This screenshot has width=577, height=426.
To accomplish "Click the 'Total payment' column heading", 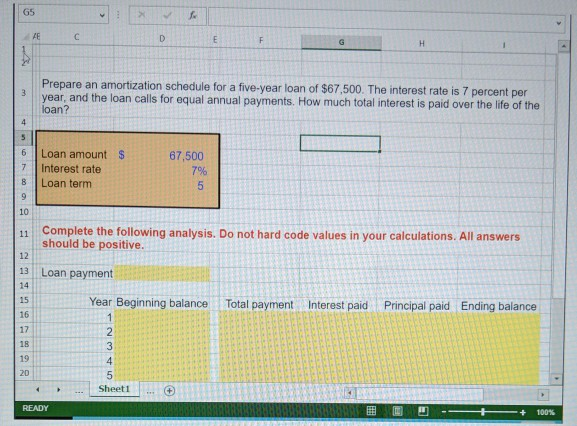I will [259, 305].
